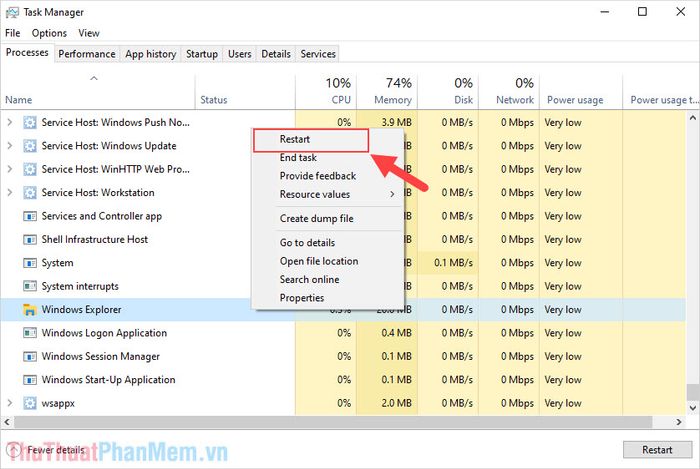
Task: Sort by the Name column header
Action: pyautogui.click(x=98, y=91)
